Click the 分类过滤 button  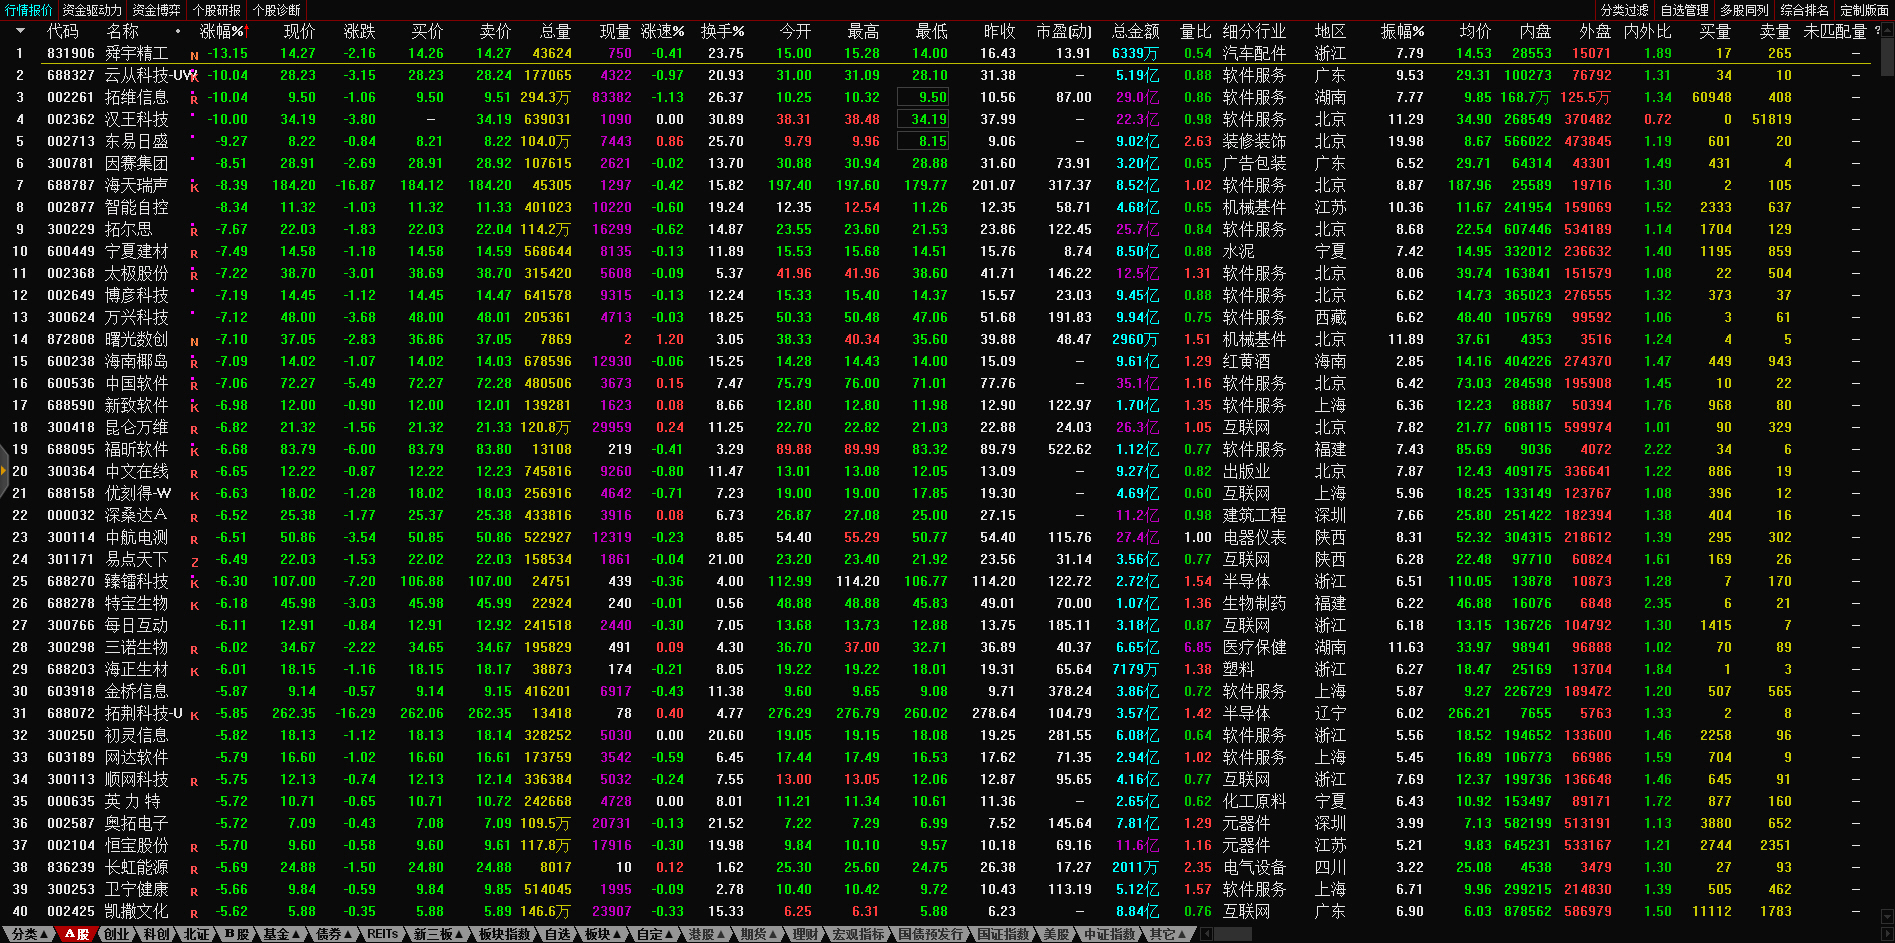click(1625, 10)
